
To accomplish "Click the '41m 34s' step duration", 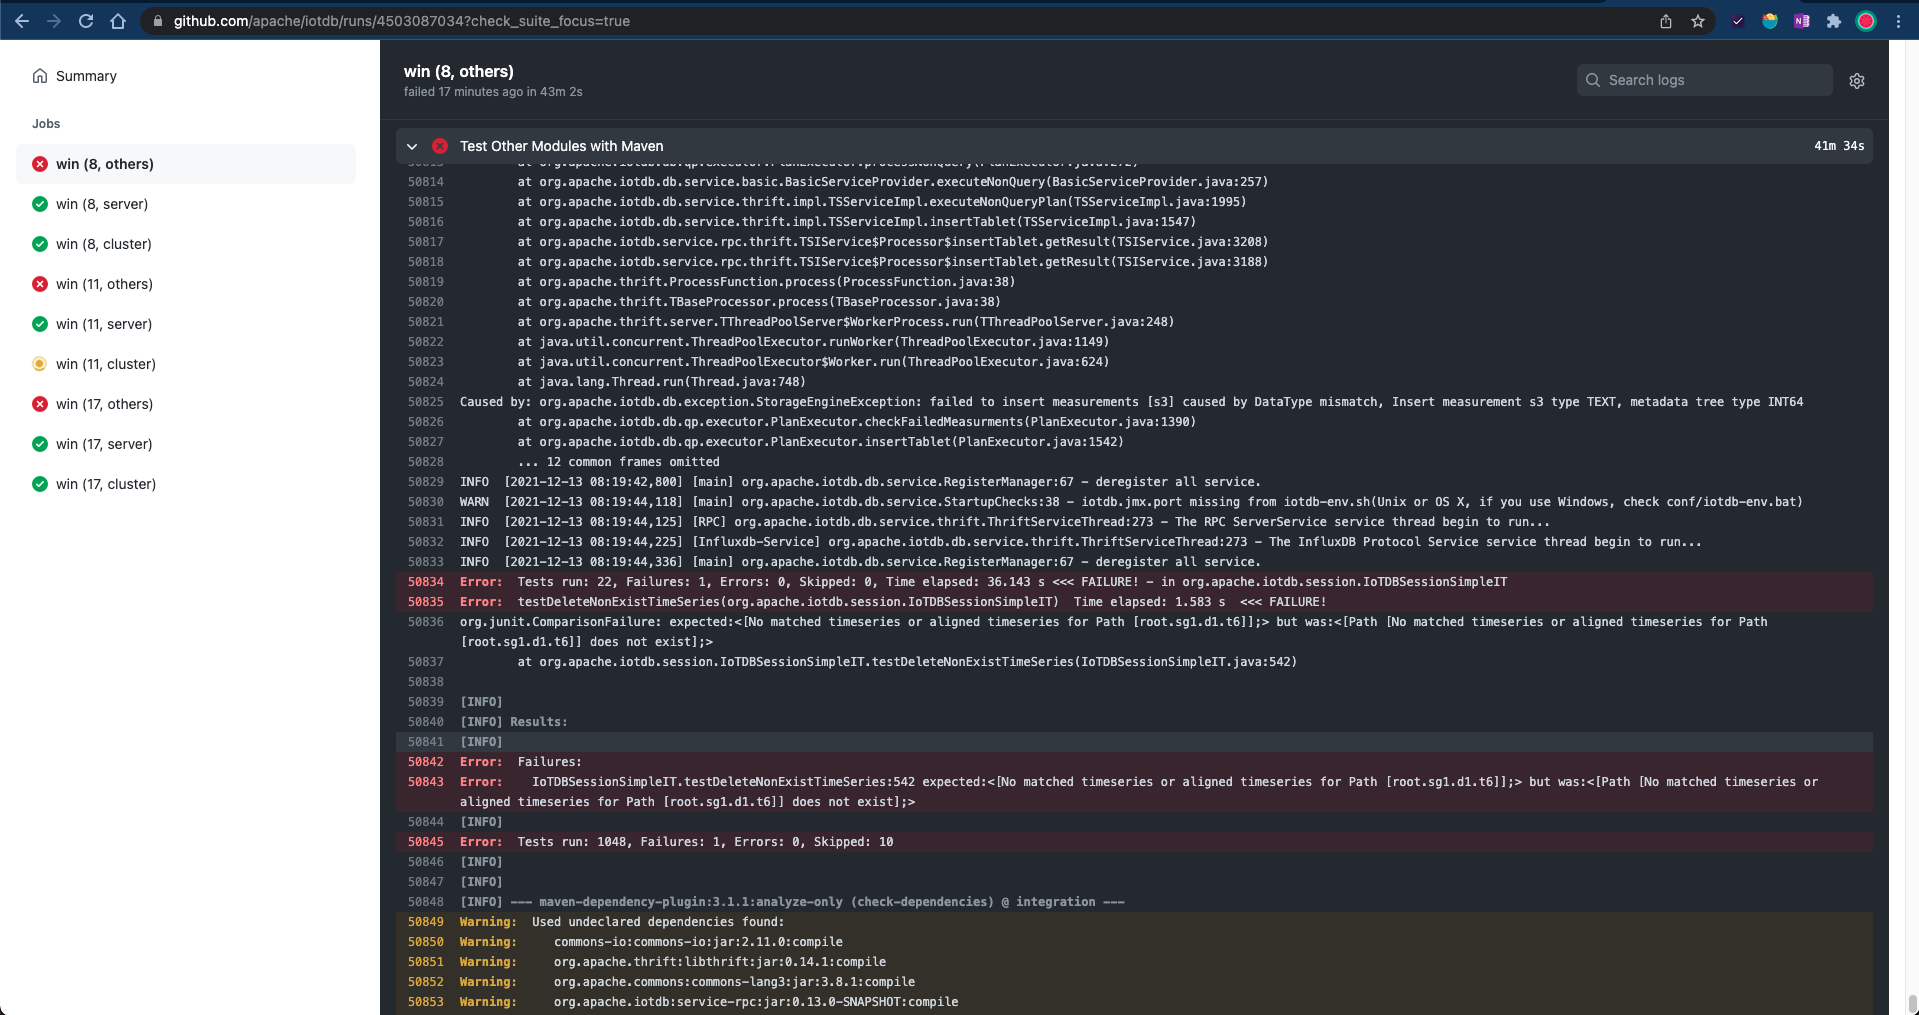I will coord(1839,146).
